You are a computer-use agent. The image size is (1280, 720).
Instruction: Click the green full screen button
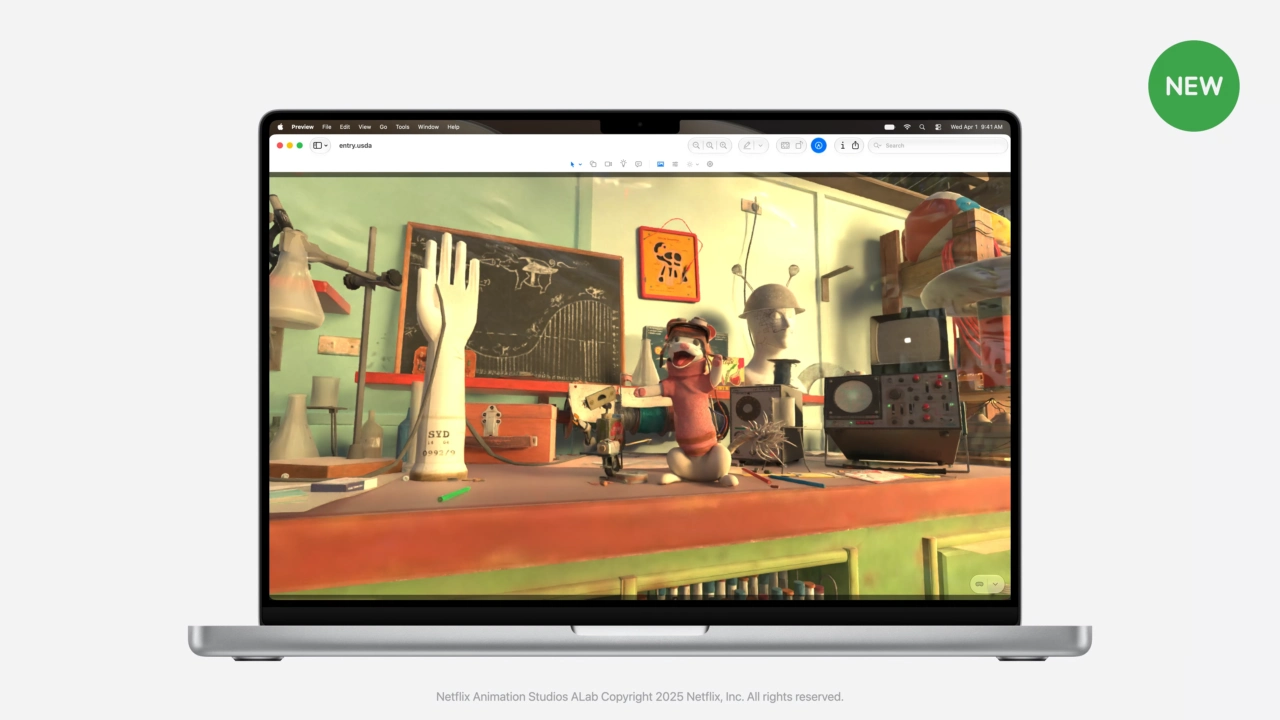coord(300,145)
